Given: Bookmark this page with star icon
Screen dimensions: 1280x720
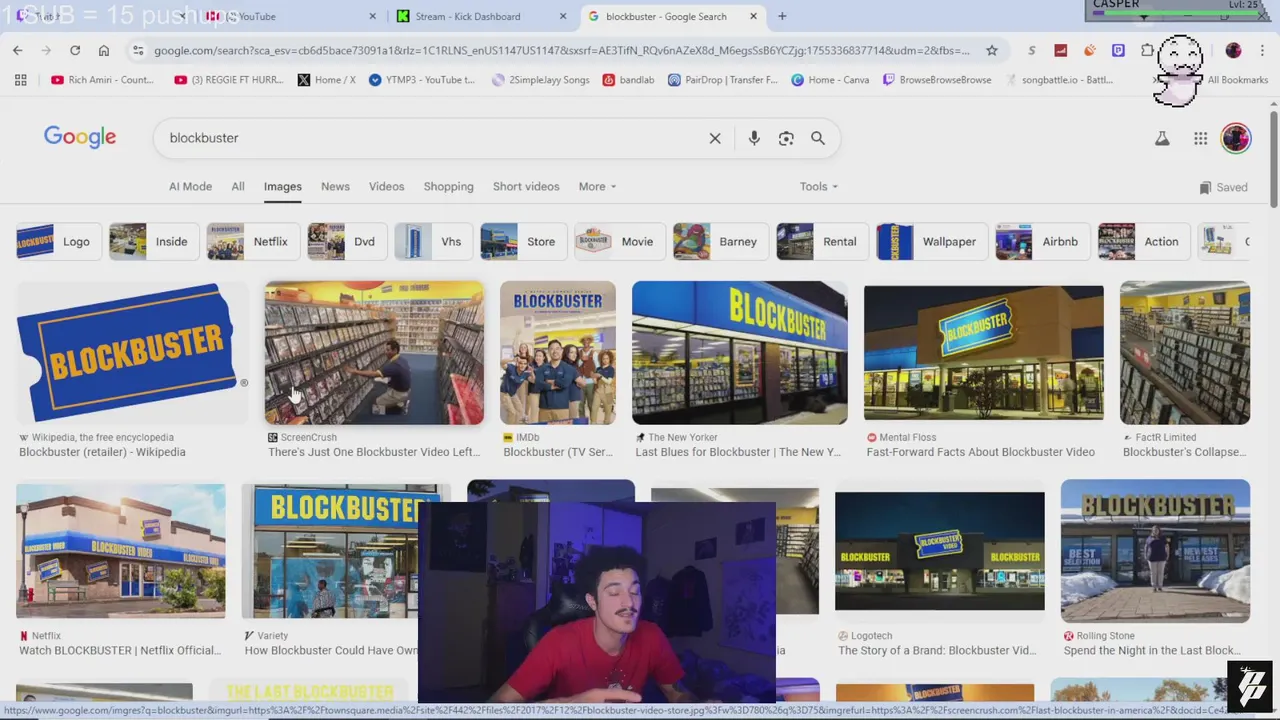Looking at the screenshot, I should pos(991,50).
